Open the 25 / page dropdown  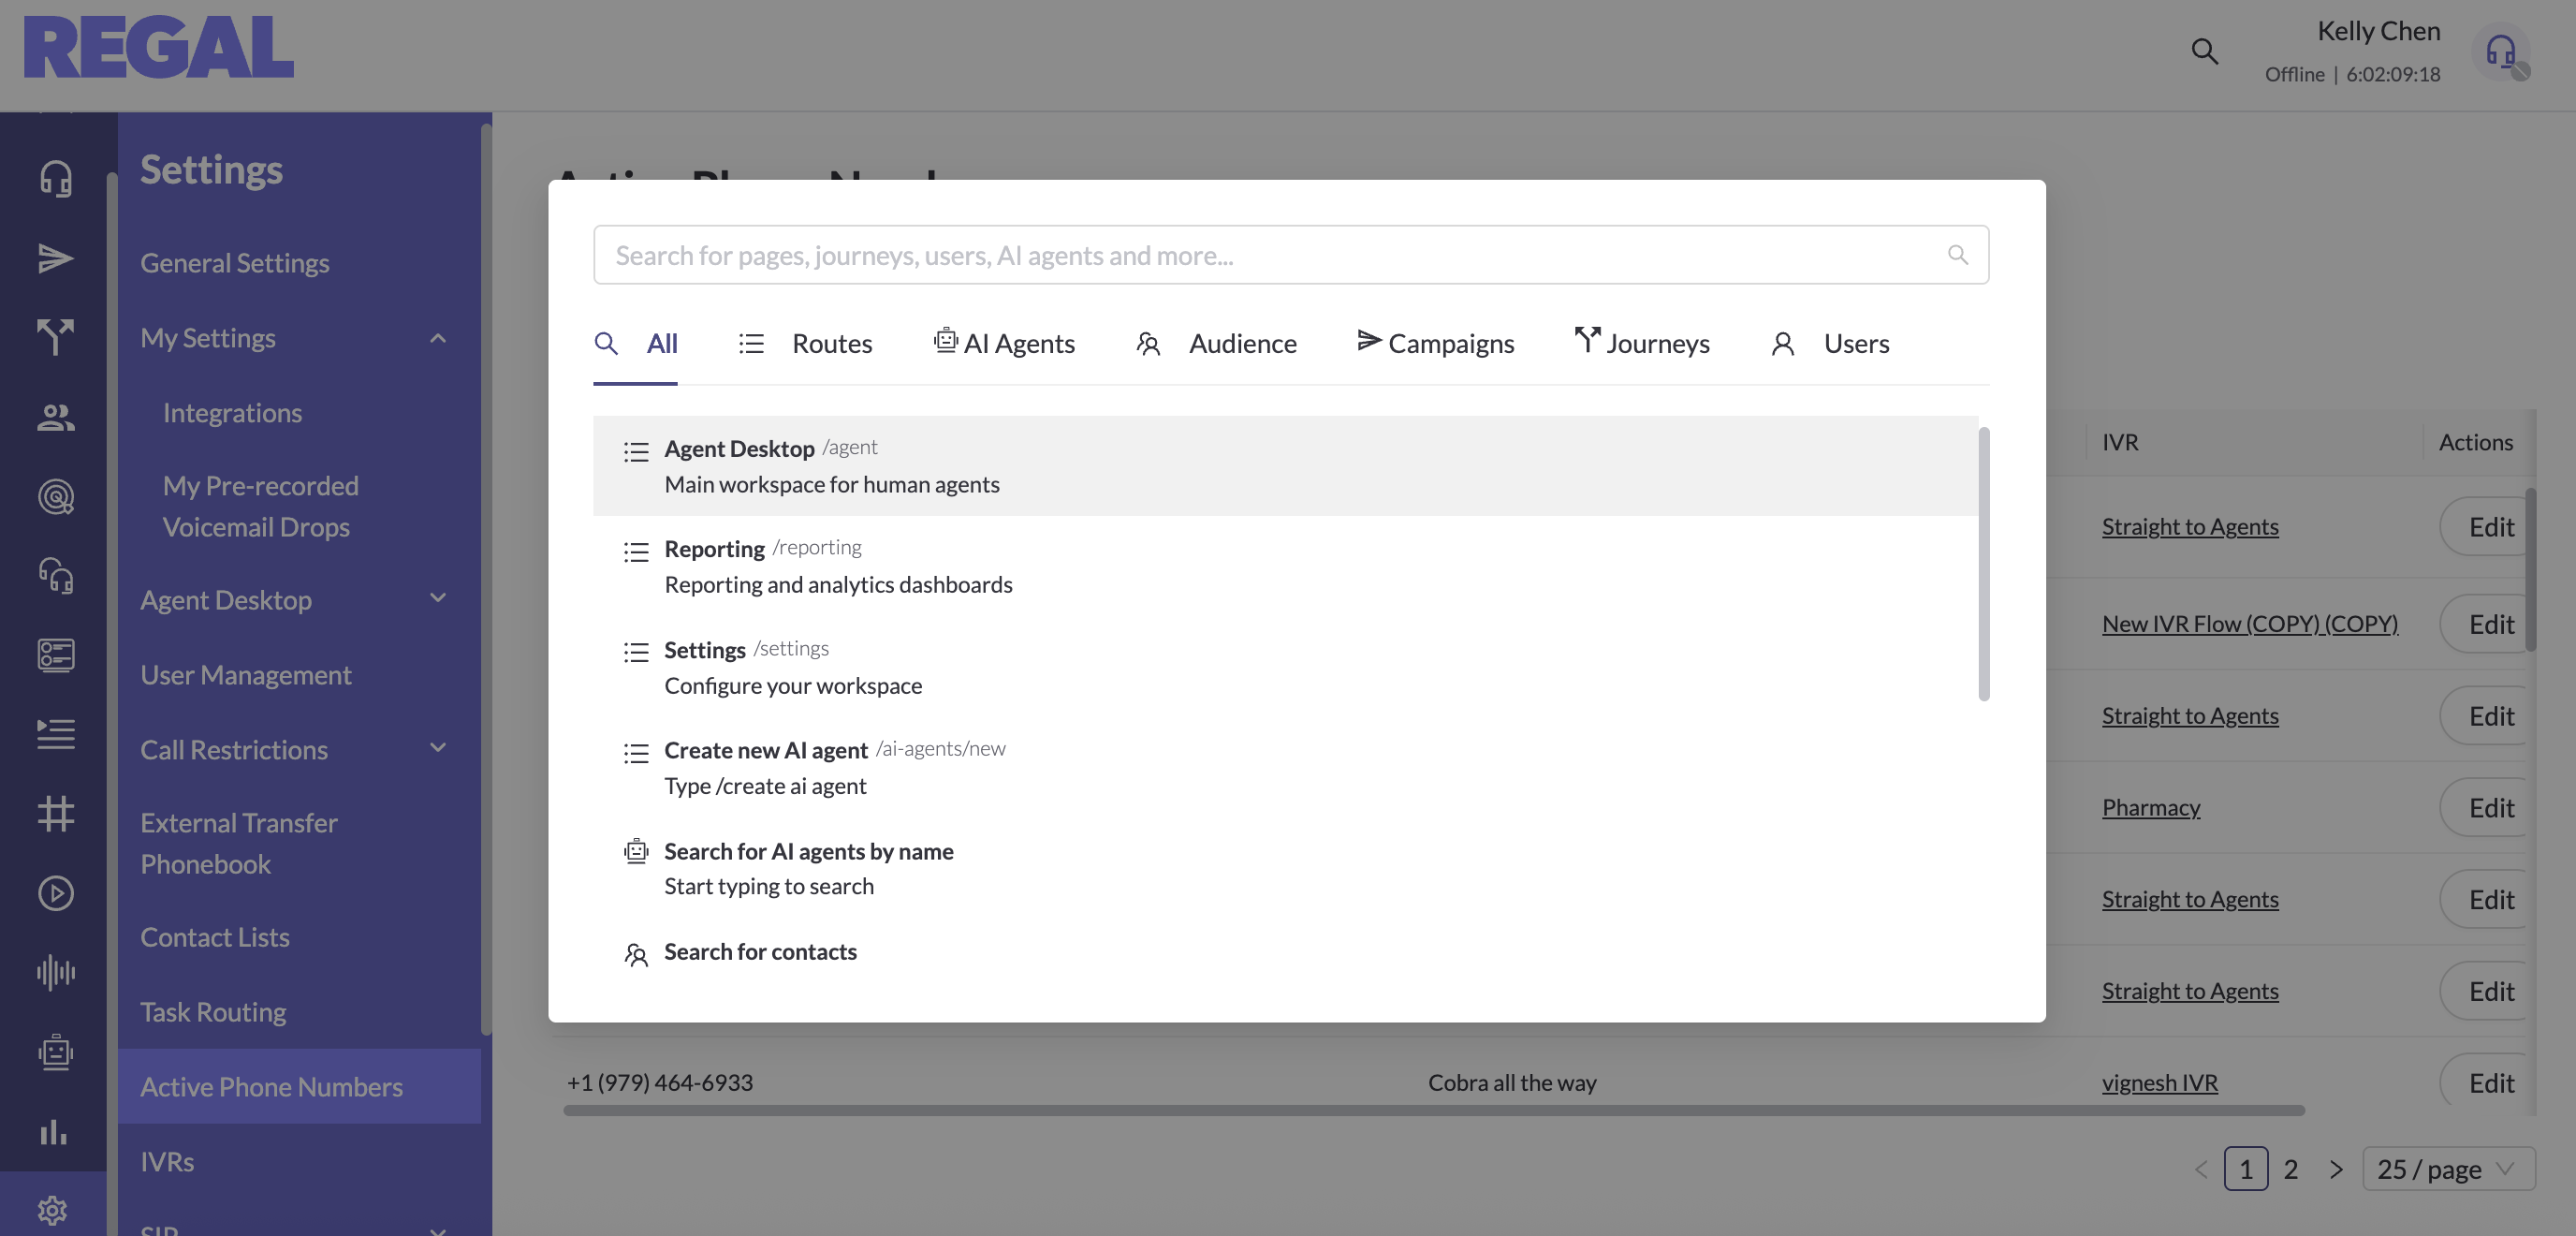[2448, 1169]
